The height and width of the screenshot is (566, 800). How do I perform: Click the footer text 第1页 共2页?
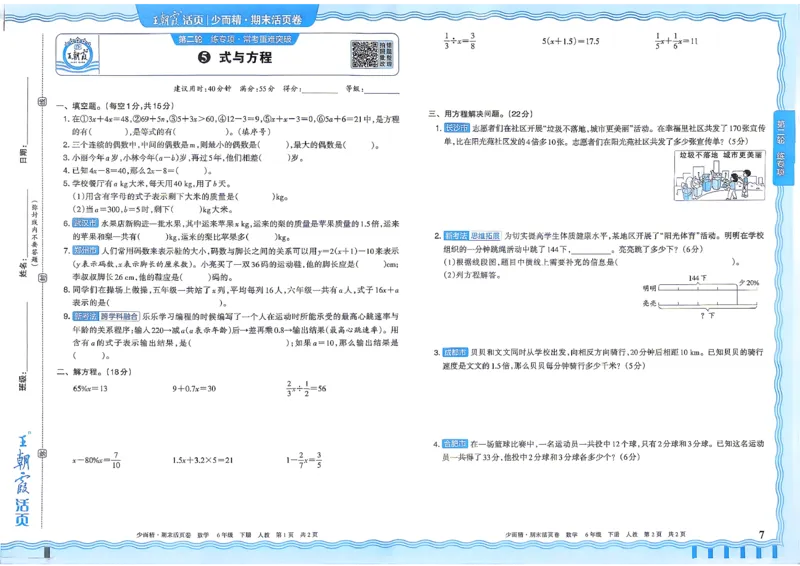(296, 535)
